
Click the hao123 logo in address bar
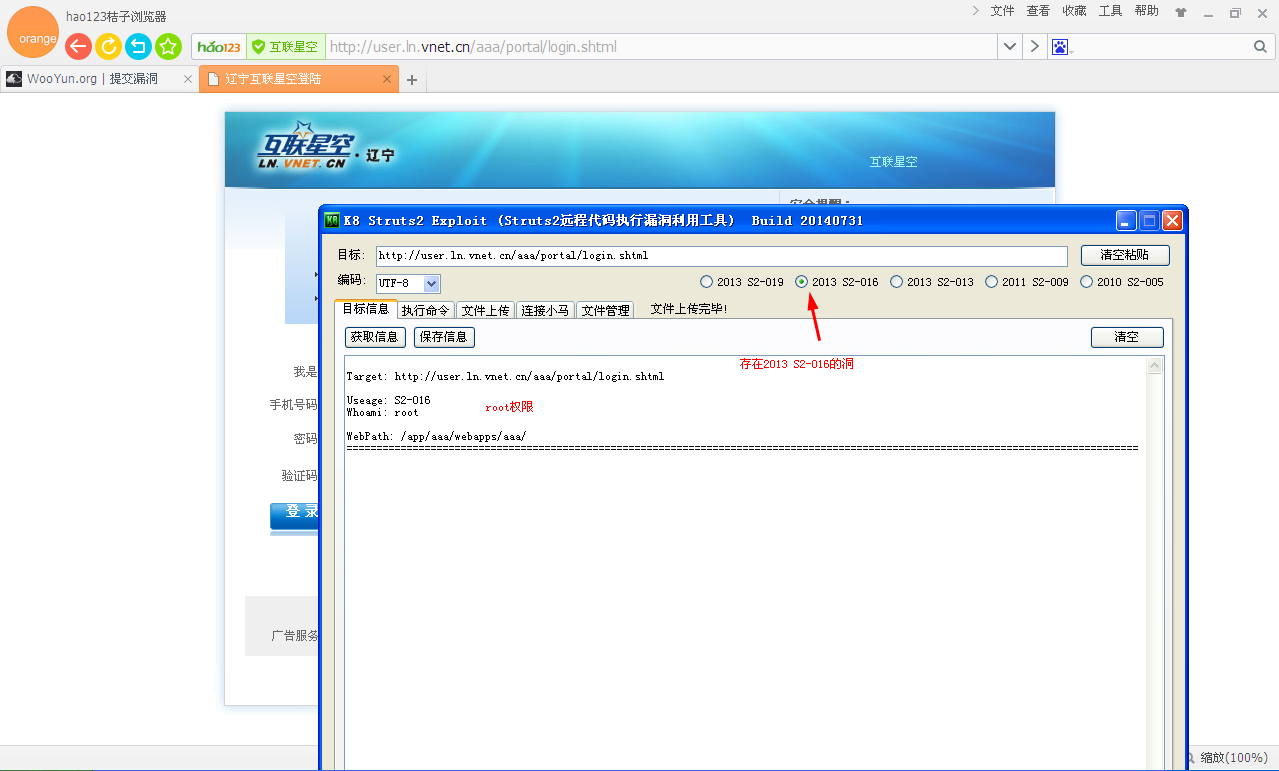click(x=219, y=47)
